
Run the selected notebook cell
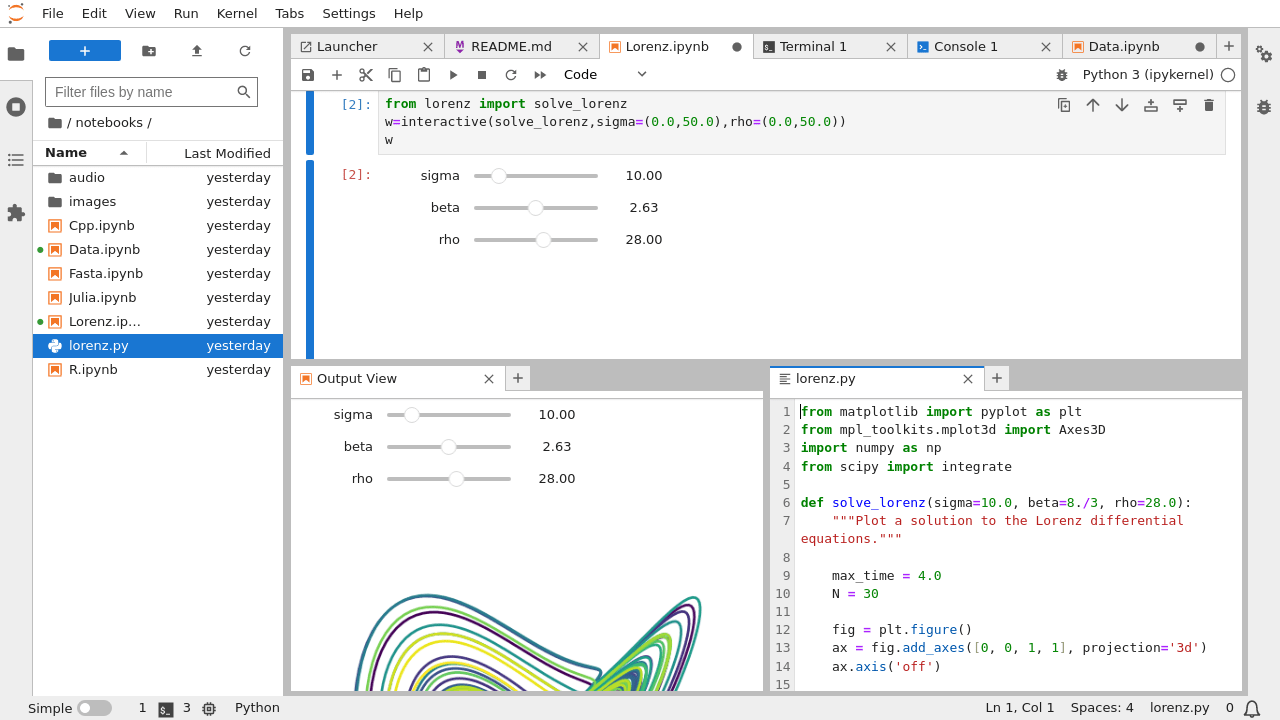point(453,74)
